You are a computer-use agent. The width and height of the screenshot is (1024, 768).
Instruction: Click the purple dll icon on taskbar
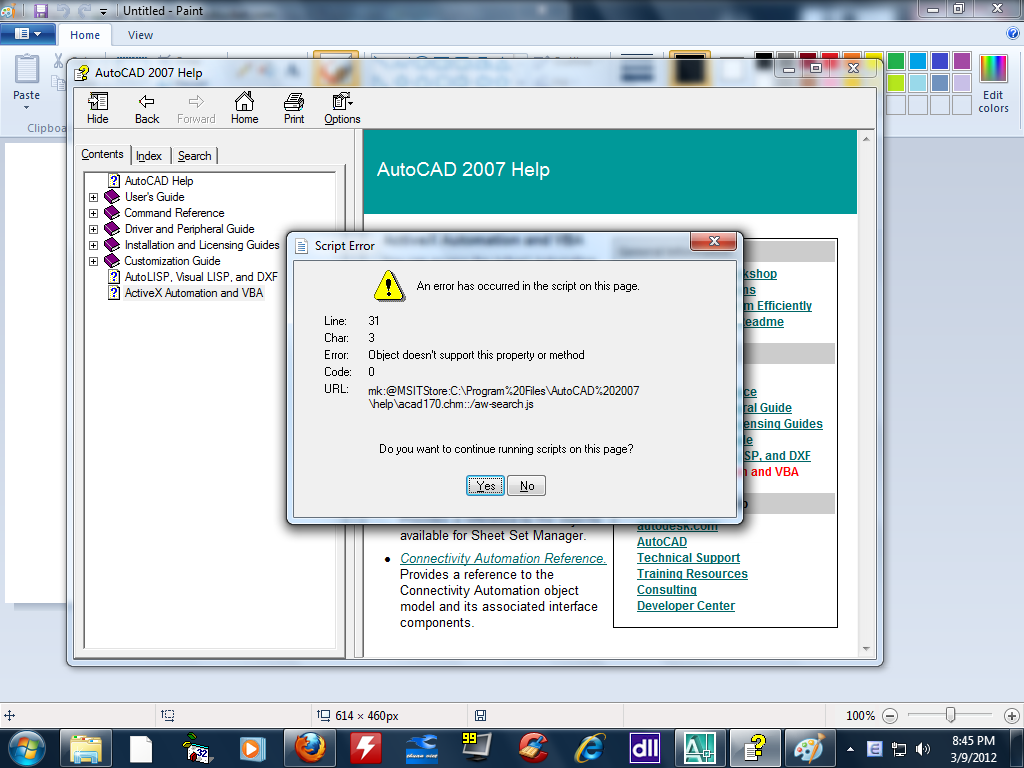(x=645, y=748)
